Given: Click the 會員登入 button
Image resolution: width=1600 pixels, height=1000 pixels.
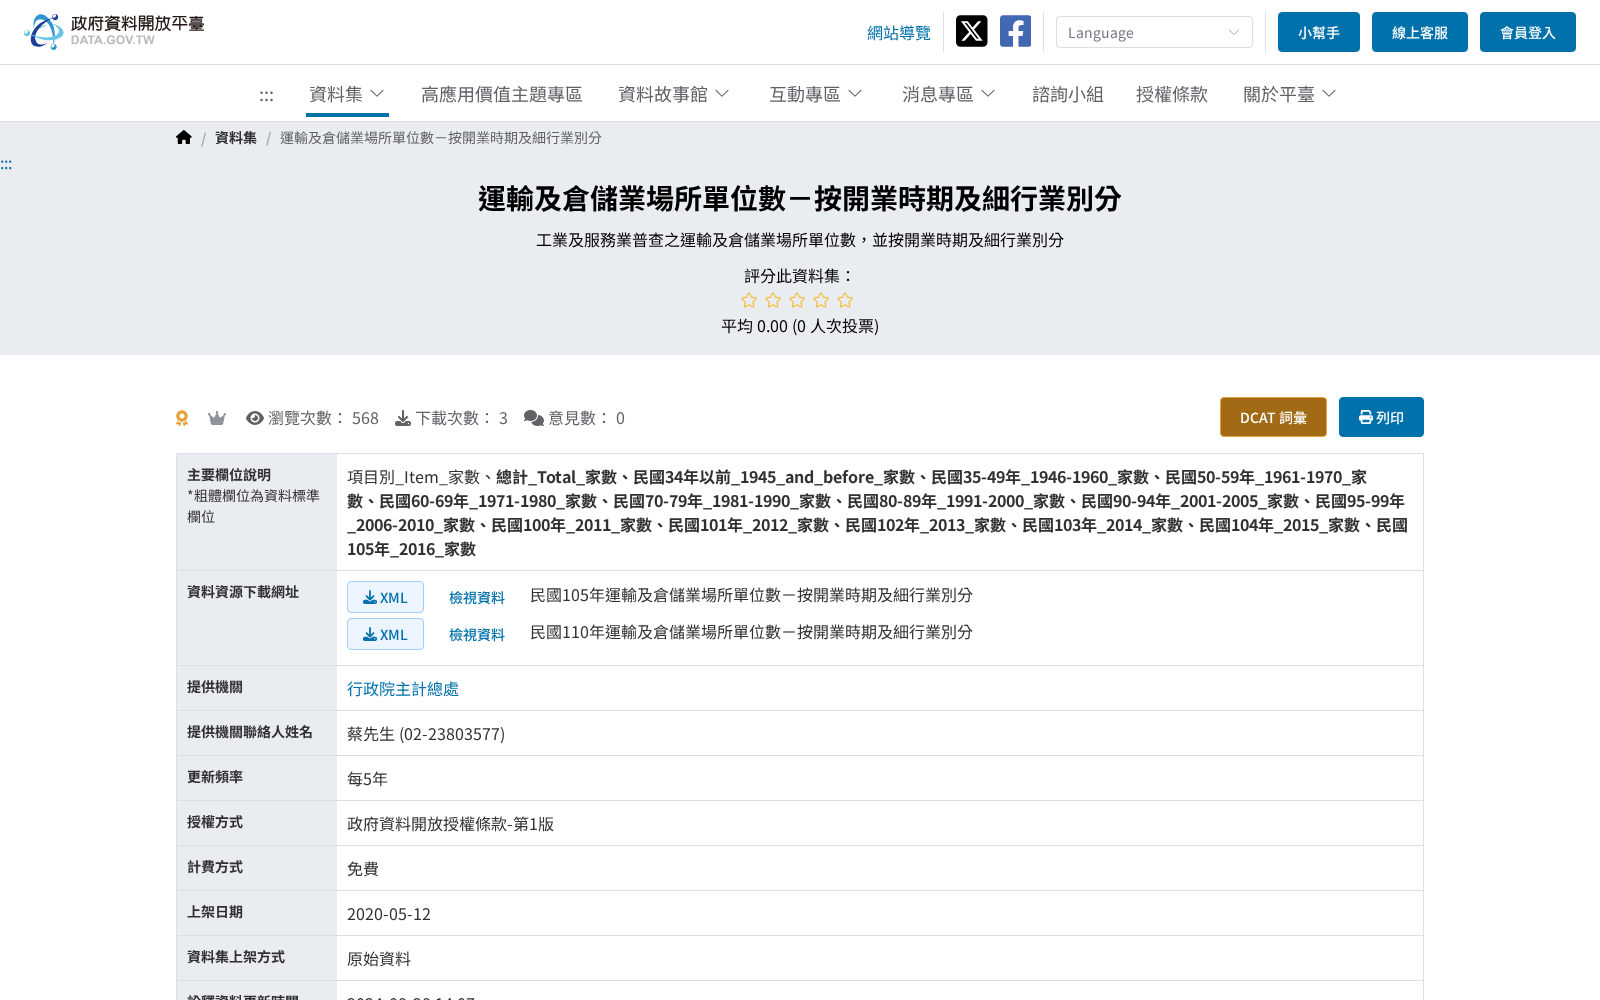Looking at the screenshot, I should pyautogui.click(x=1528, y=32).
